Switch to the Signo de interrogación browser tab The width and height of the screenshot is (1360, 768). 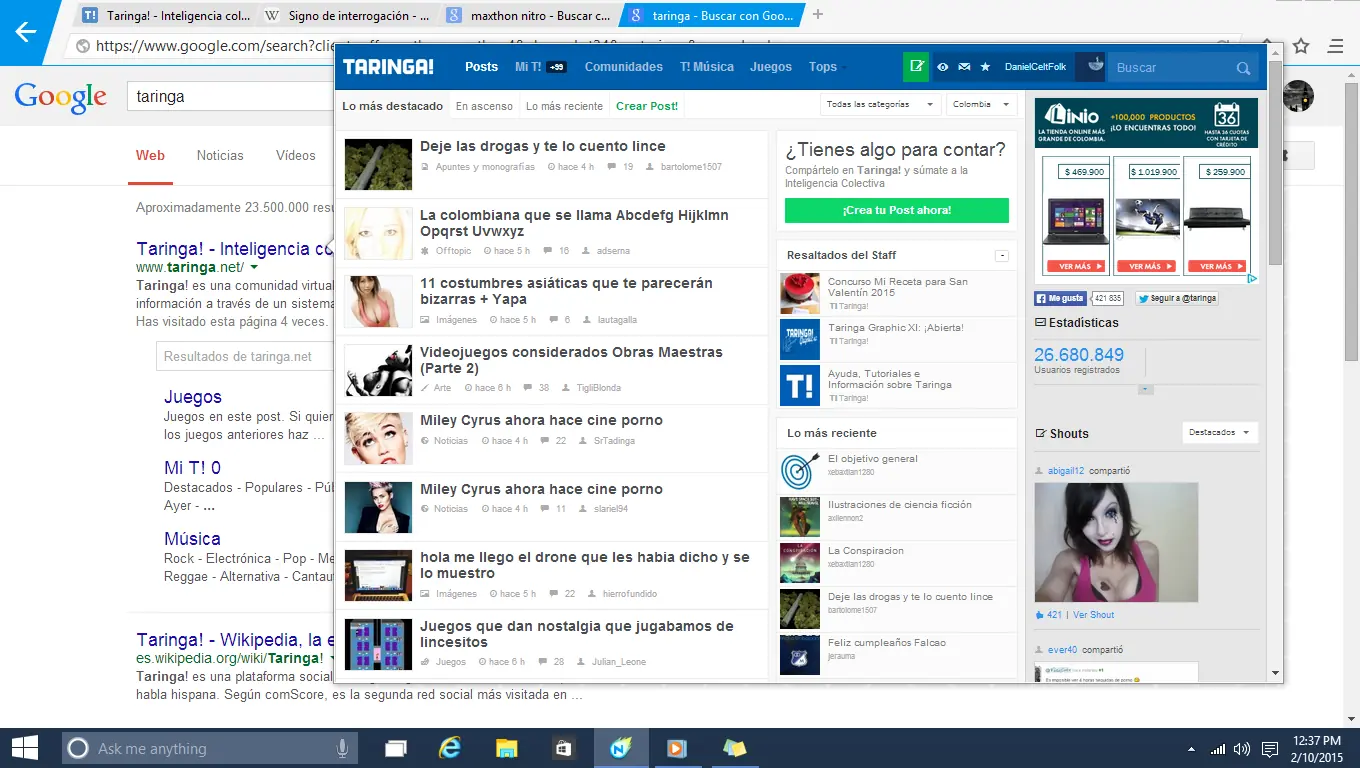click(x=348, y=15)
